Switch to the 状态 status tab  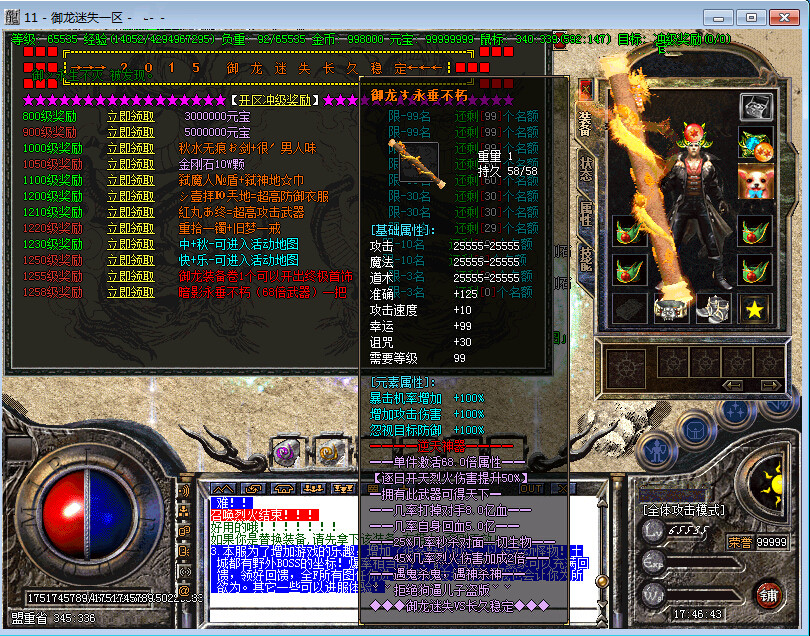coord(585,168)
